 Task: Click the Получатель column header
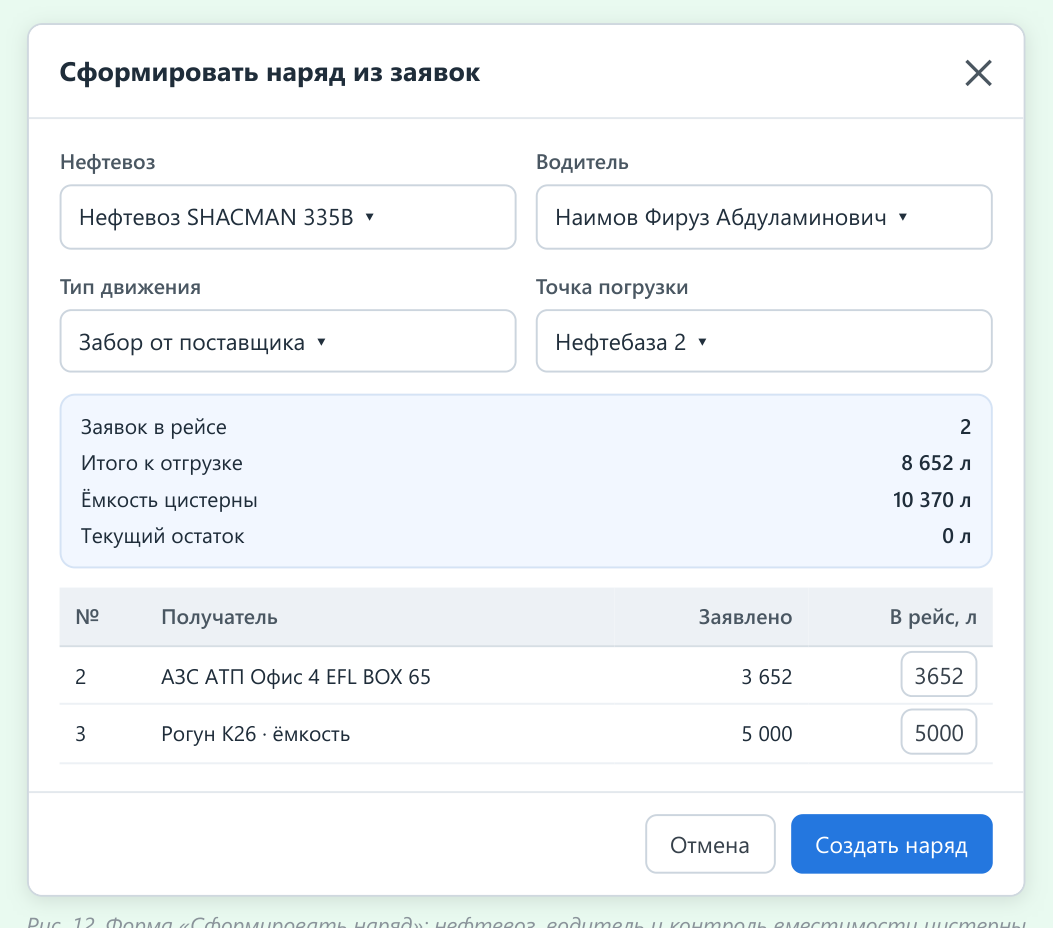pos(219,616)
